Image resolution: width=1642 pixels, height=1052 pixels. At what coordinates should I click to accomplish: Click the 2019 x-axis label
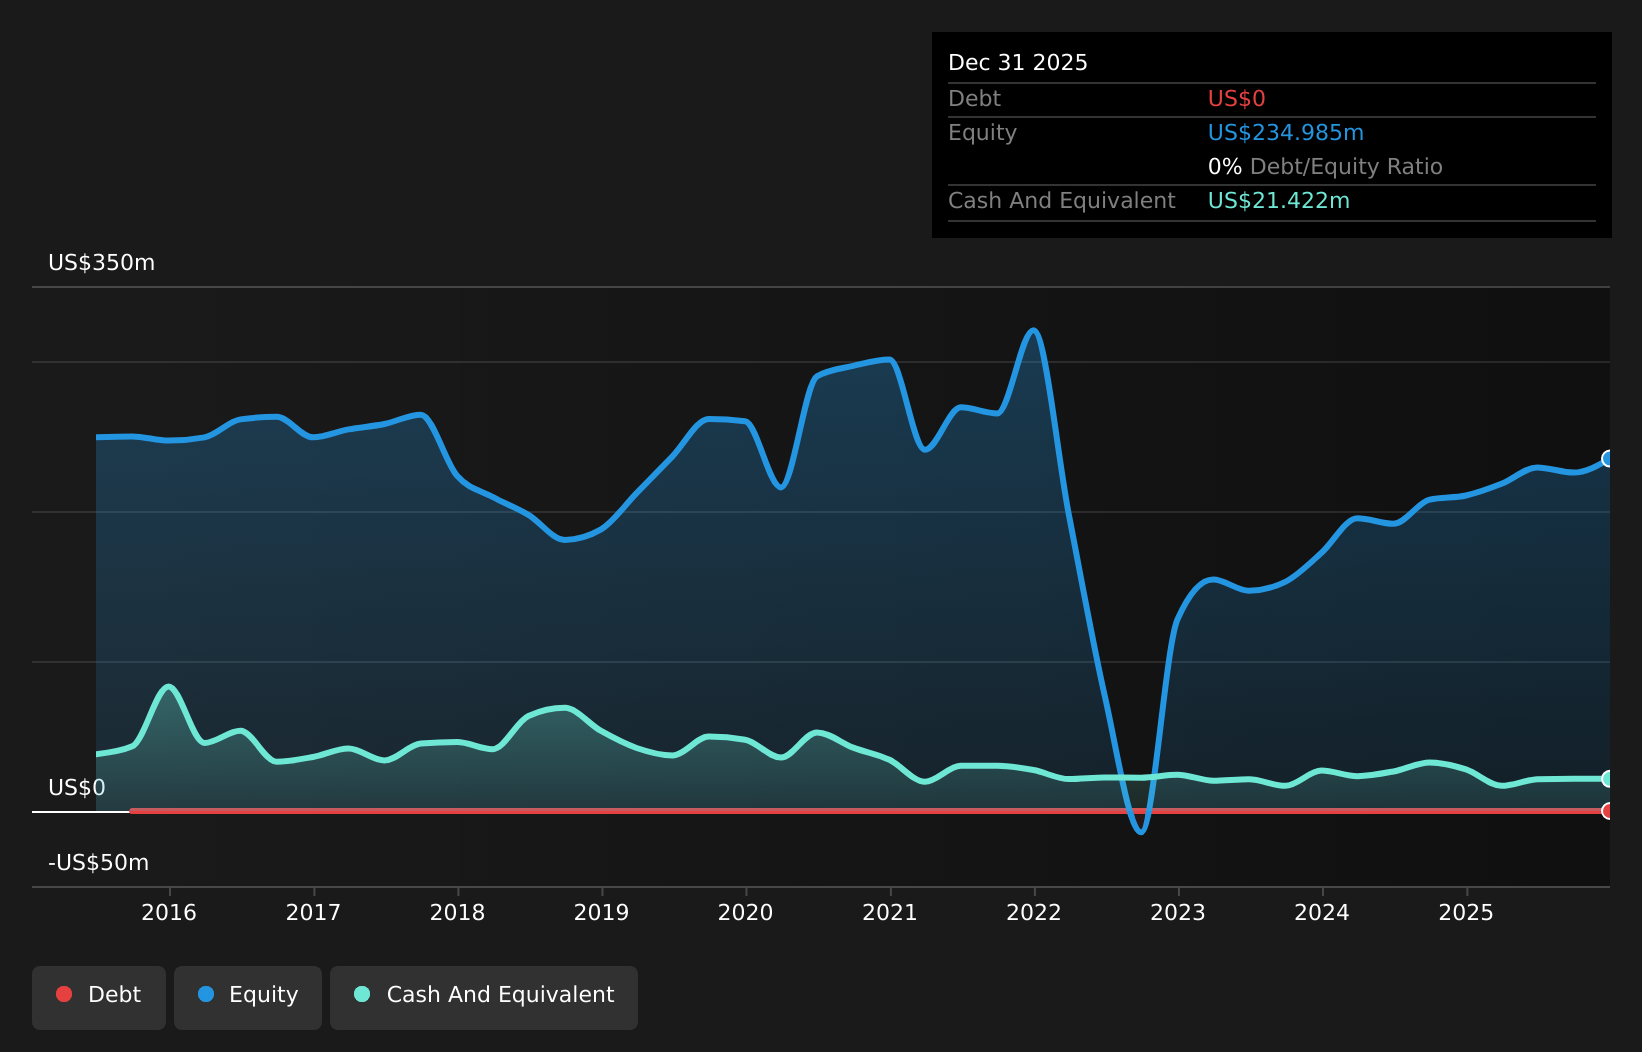(601, 913)
